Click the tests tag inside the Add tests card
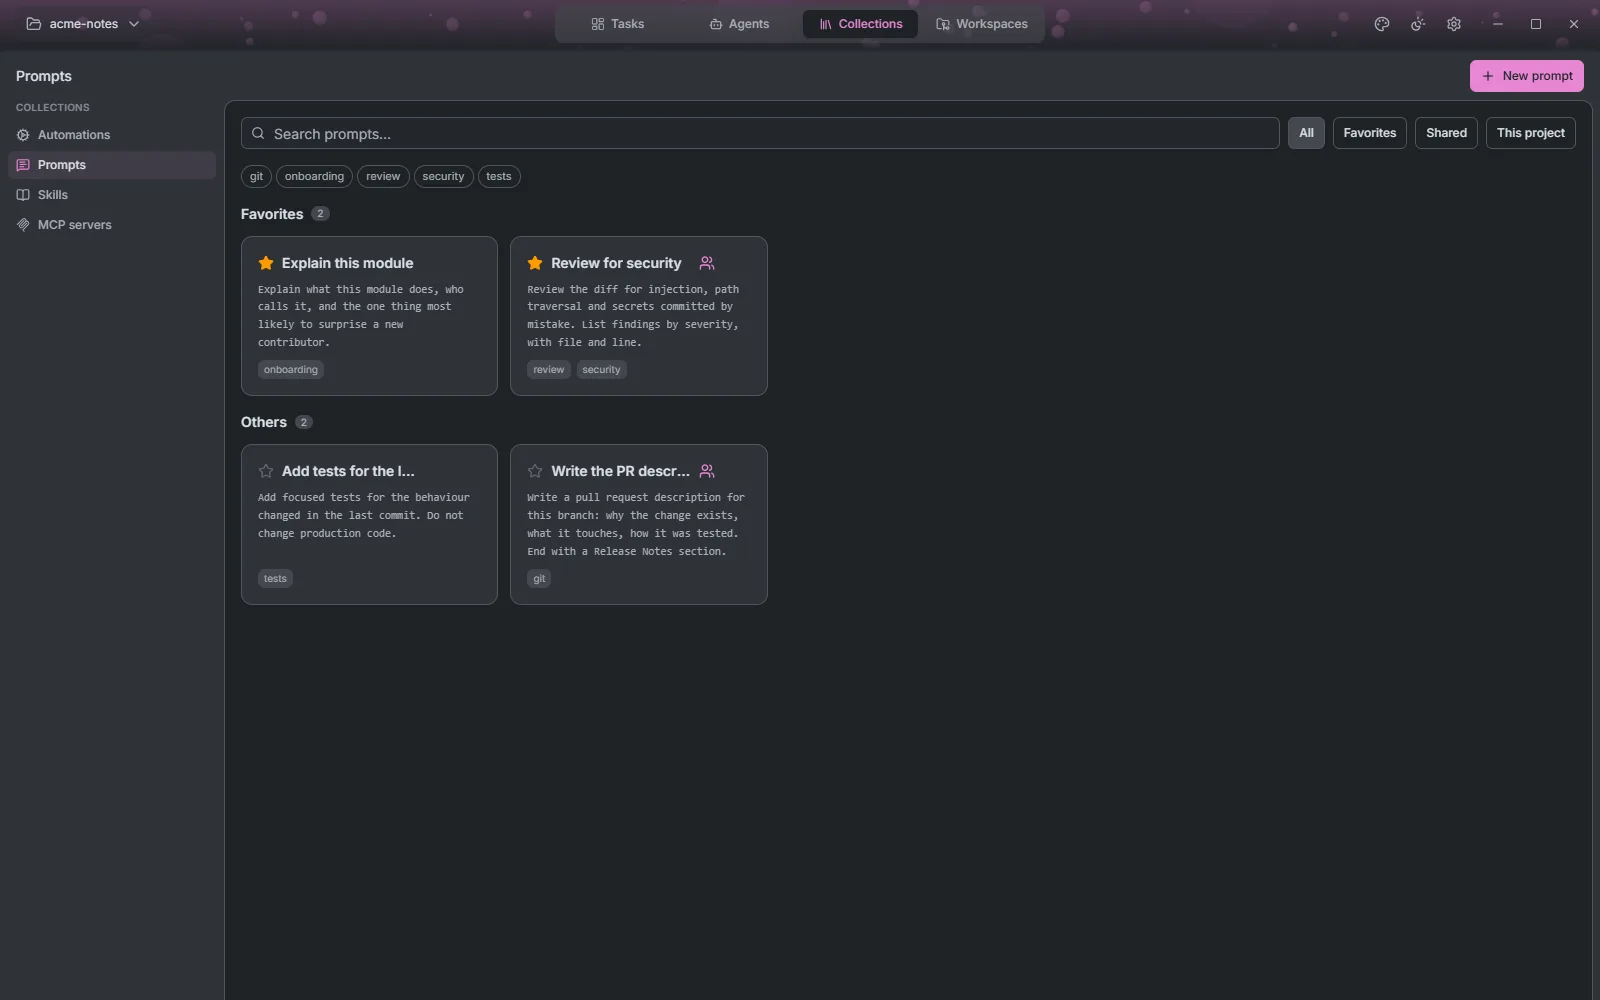 coord(275,579)
